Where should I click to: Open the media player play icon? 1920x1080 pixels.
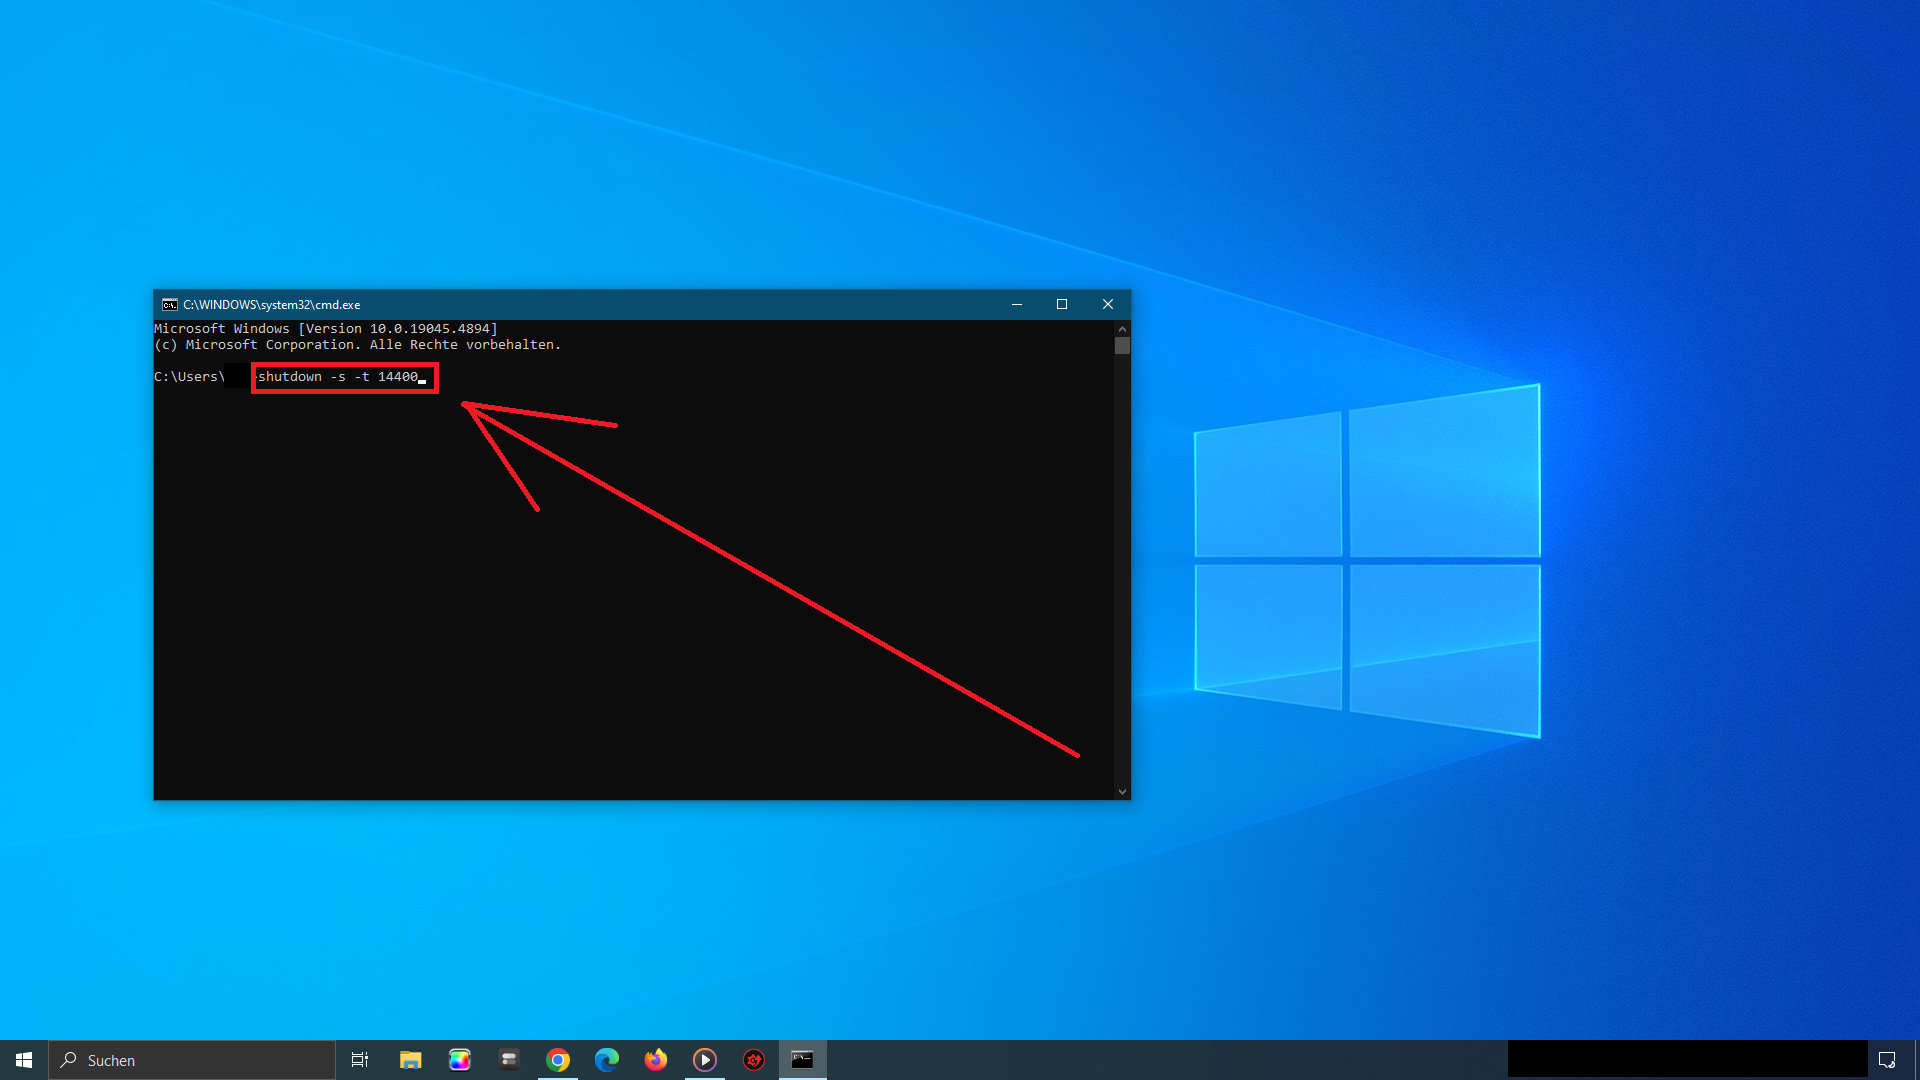pyautogui.click(x=705, y=1060)
